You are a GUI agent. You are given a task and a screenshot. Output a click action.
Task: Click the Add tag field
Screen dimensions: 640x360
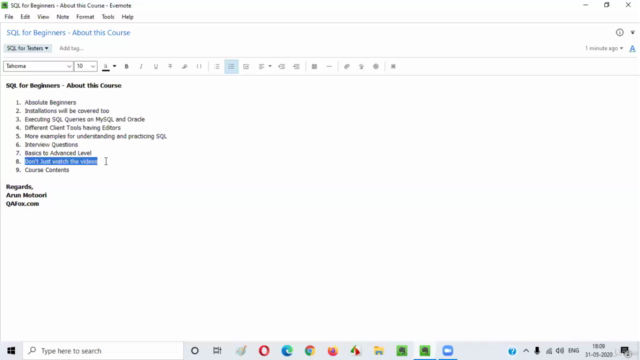coord(71,48)
